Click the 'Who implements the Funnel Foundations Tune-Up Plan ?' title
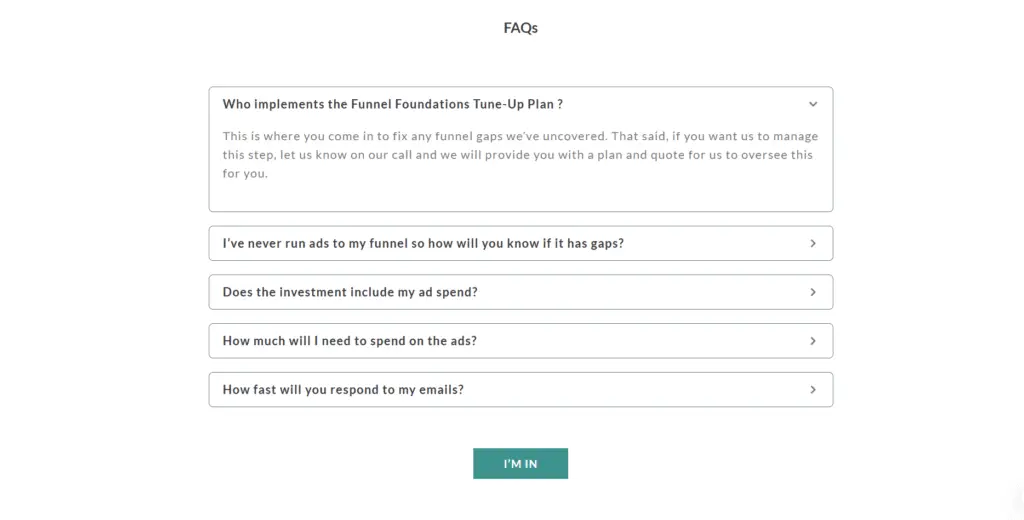 pyautogui.click(x=393, y=104)
